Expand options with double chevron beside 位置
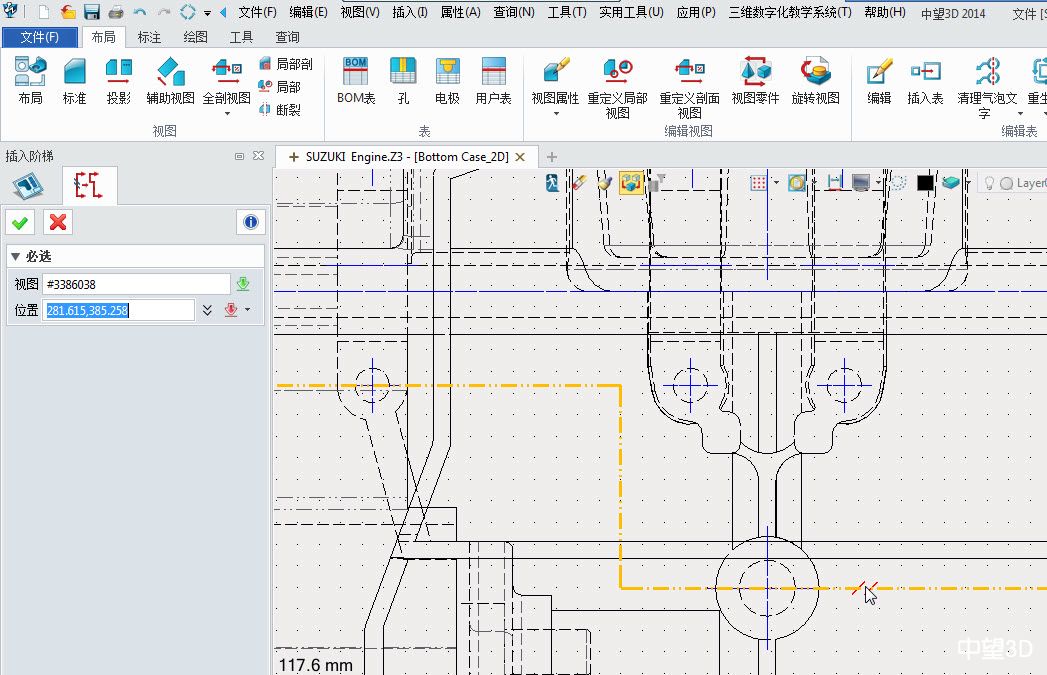The image size is (1047, 675). (x=207, y=310)
